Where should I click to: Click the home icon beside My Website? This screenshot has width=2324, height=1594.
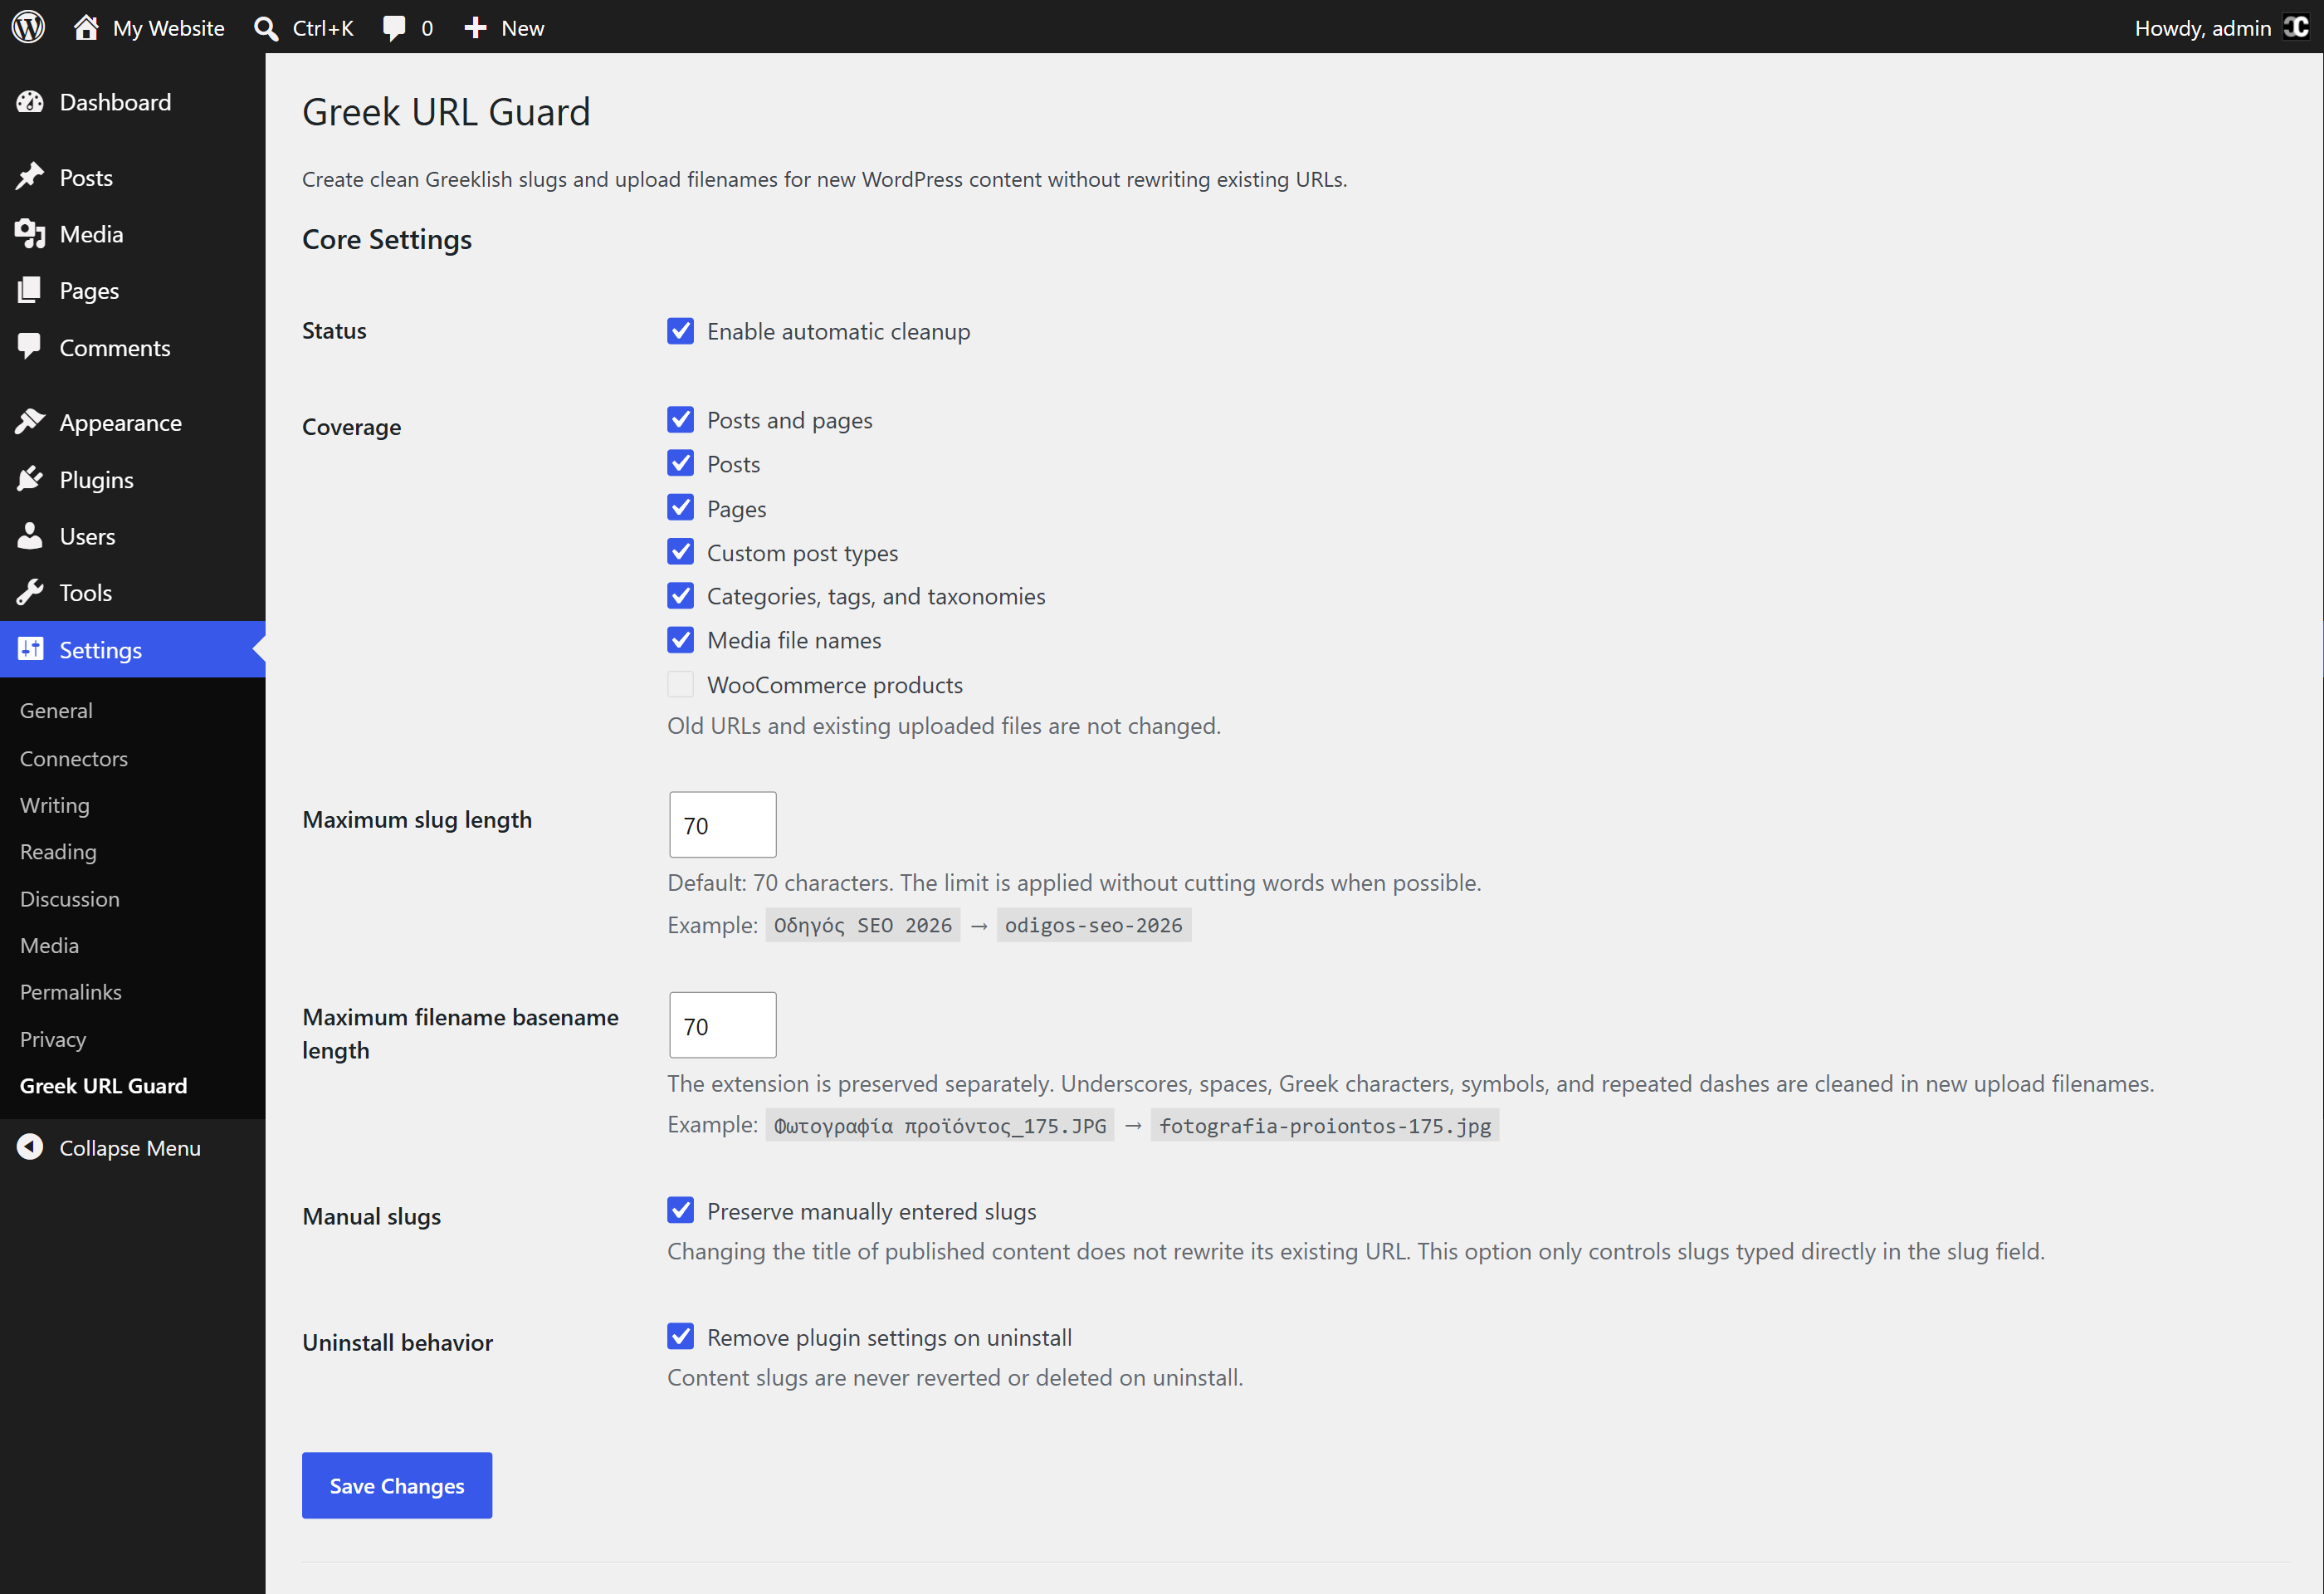86,27
